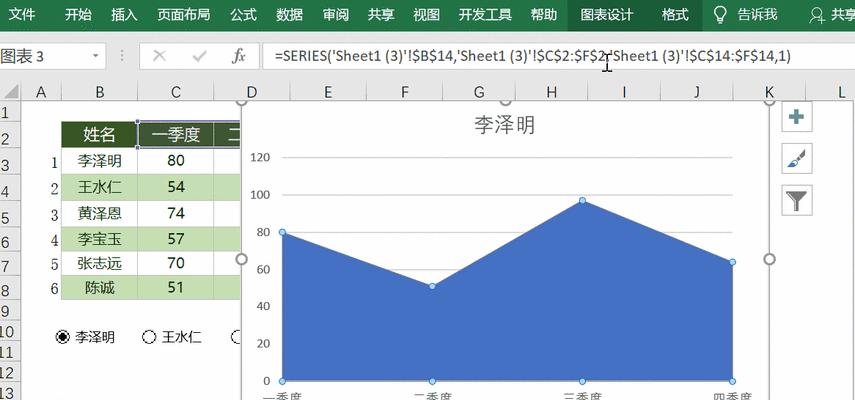The height and width of the screenshot is (400, 855).
Task: Open the 开发工具 ribbon tab
Action: click(x=485, y=15)
